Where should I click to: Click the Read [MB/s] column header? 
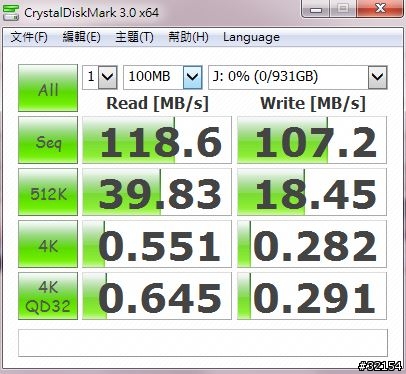coord(157,103)
